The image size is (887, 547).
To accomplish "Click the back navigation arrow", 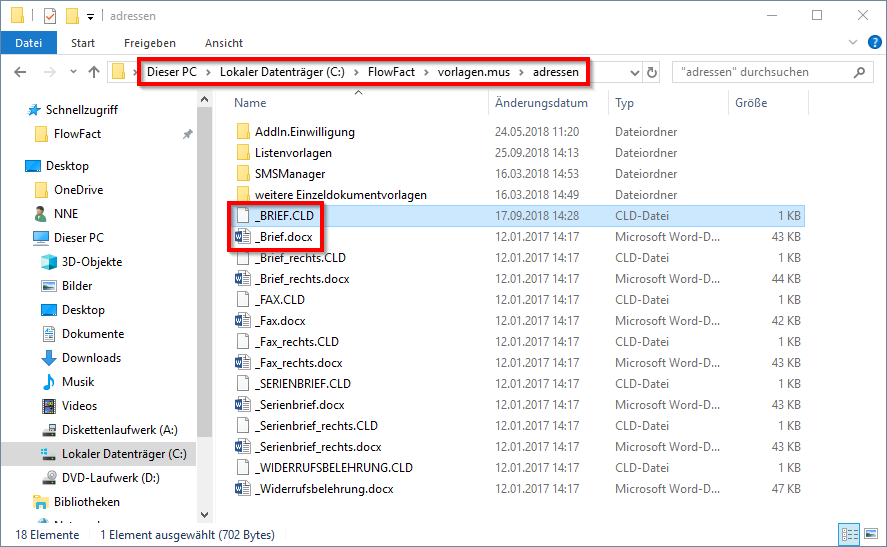I will coord(20,72).
